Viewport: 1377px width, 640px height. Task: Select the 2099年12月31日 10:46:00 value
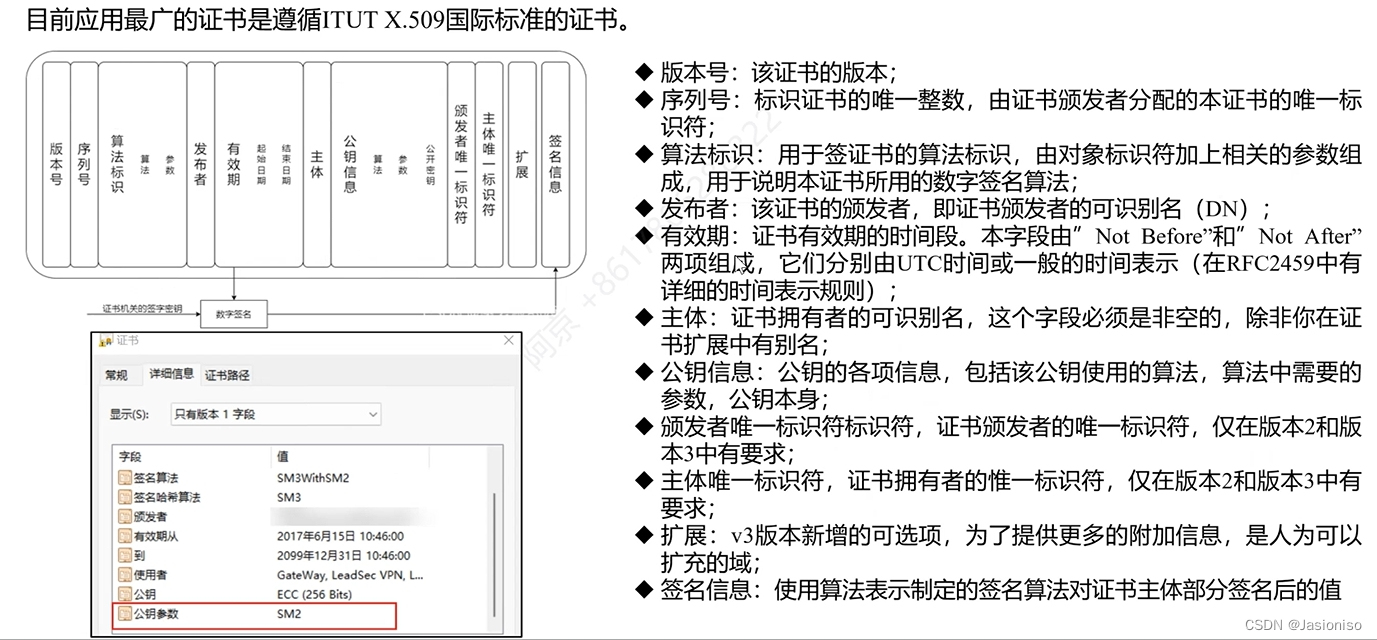343,555
